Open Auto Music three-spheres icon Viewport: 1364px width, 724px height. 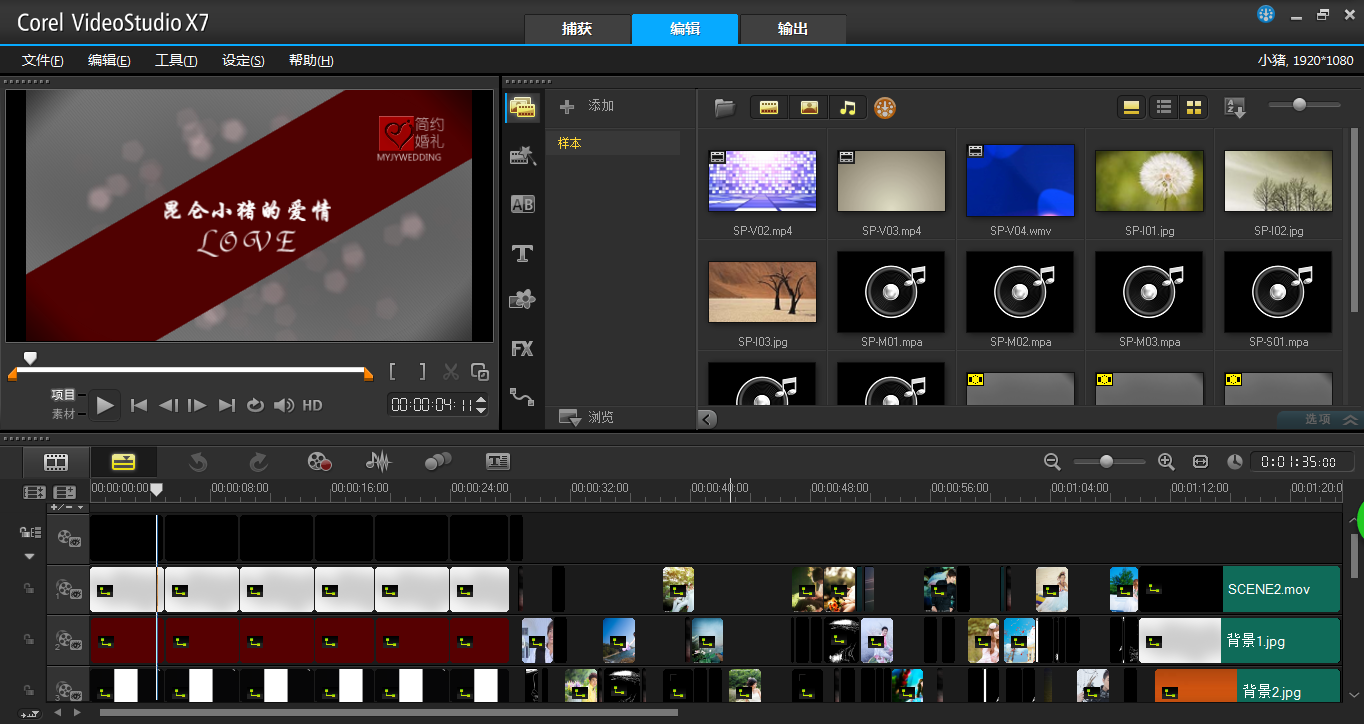(x=438, y=461)
